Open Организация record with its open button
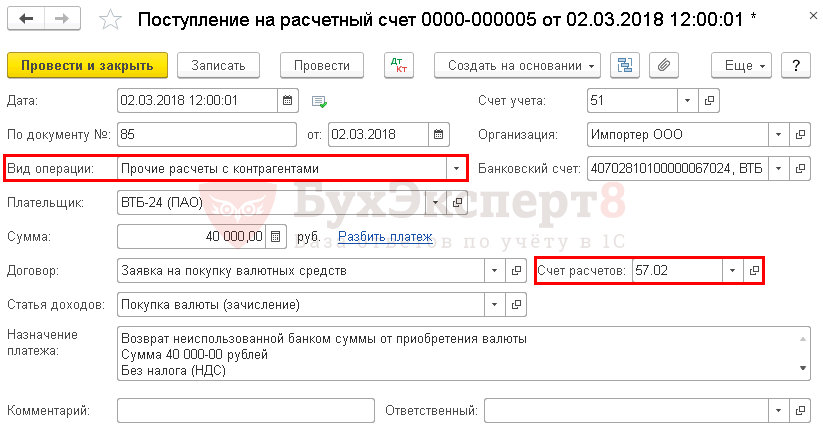 point(800,134)
